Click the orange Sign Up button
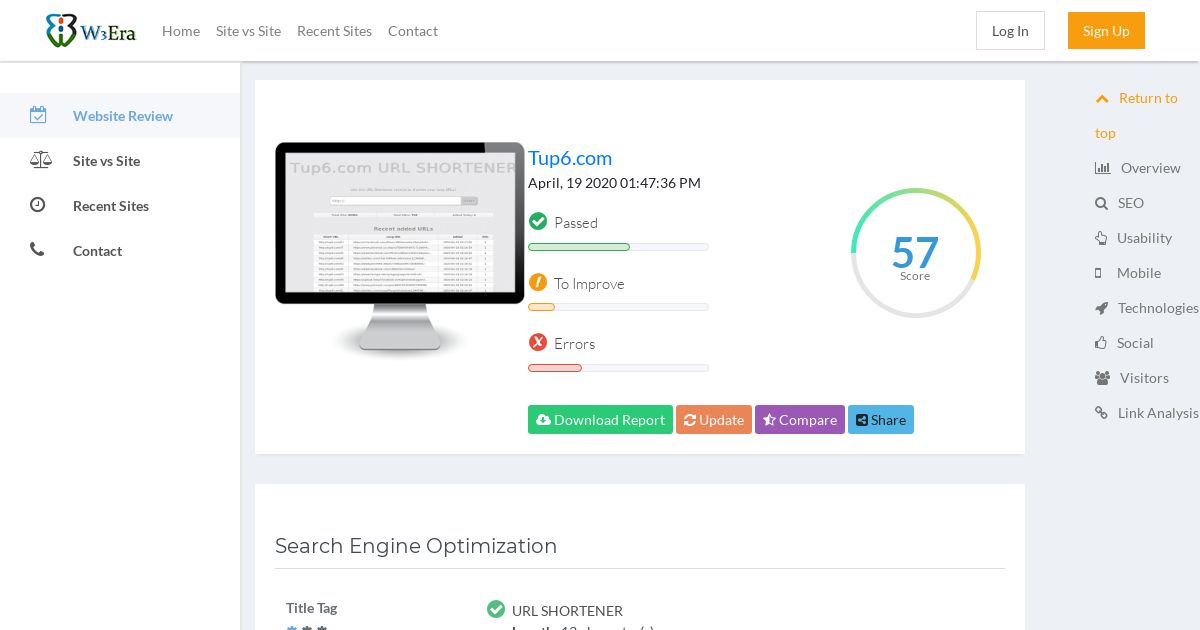 pos(1106,31)
